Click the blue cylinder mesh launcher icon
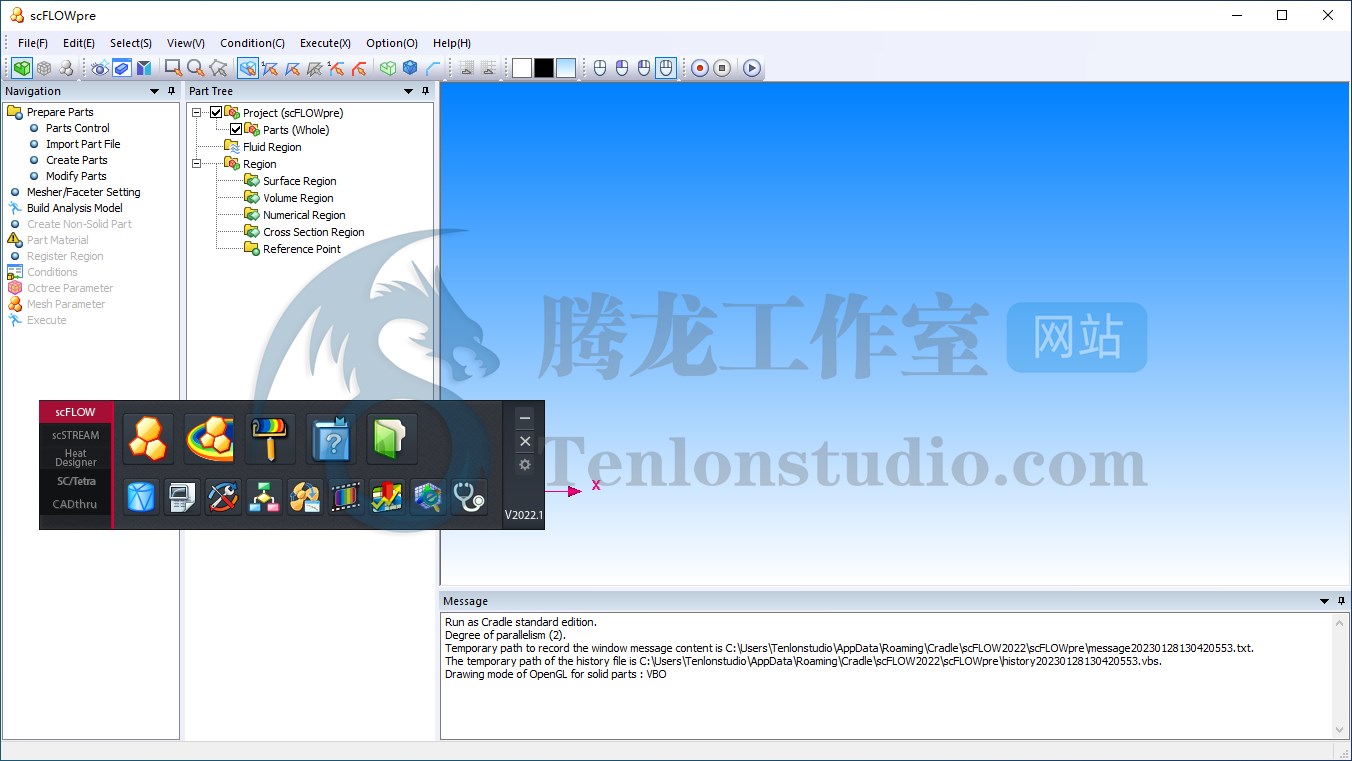Screen dimensions: 1352x761 coord(142,497)
